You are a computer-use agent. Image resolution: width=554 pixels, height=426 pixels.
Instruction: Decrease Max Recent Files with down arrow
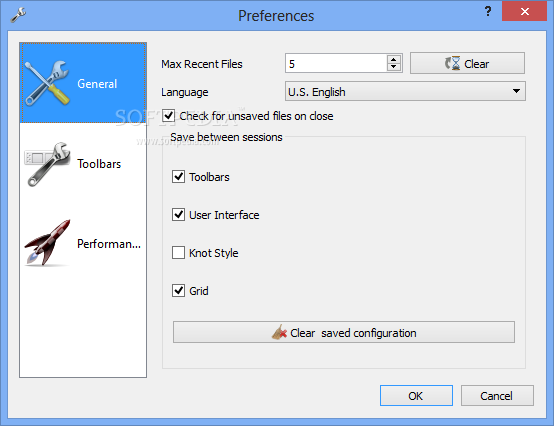[394, 67]
